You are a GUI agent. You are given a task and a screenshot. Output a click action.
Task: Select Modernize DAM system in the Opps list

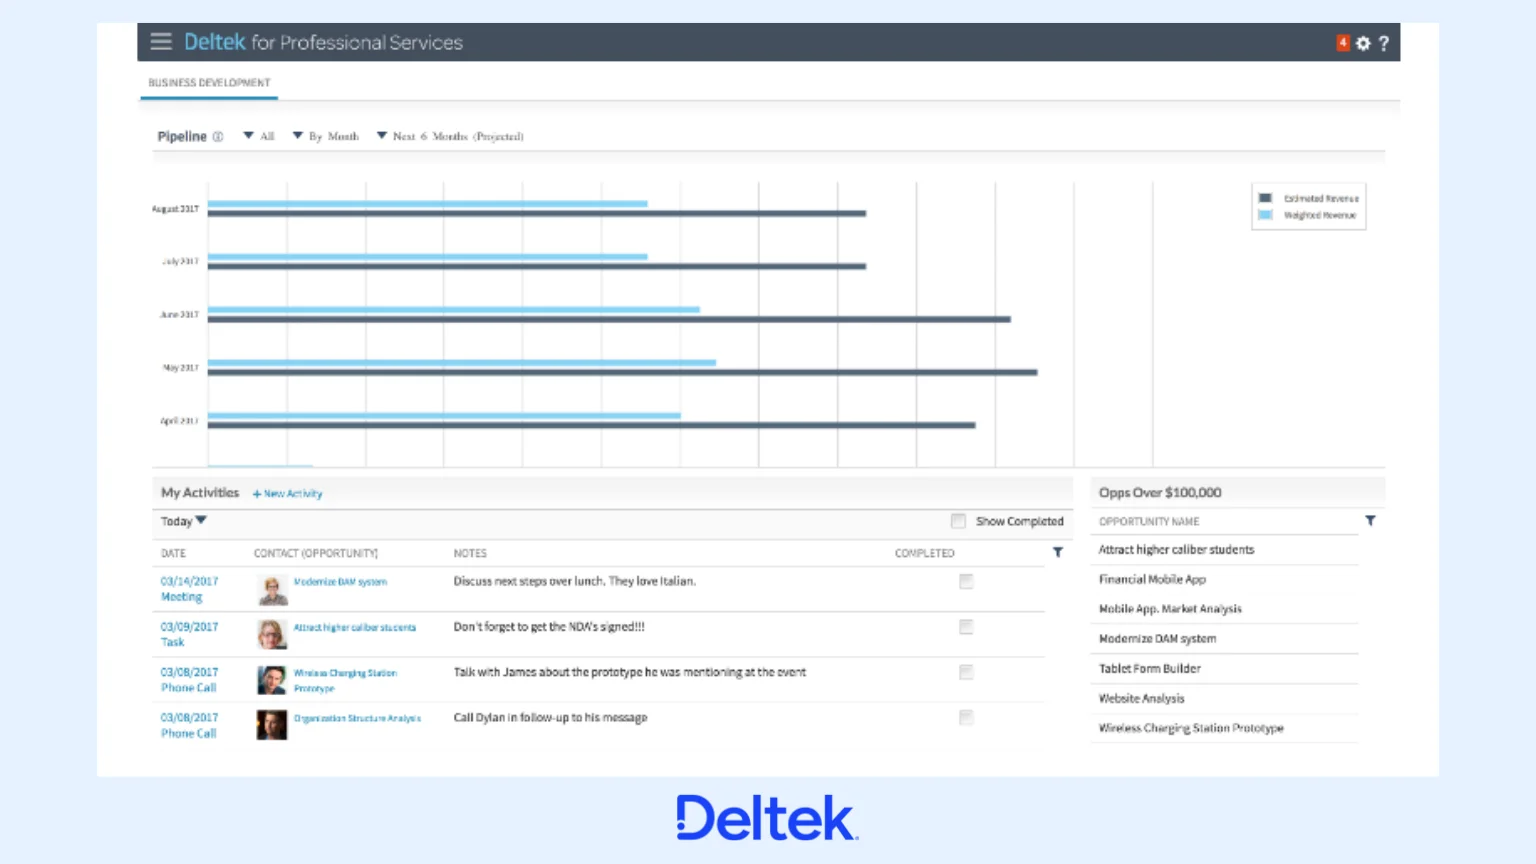pyautogui.click(x=1157, y=639)
